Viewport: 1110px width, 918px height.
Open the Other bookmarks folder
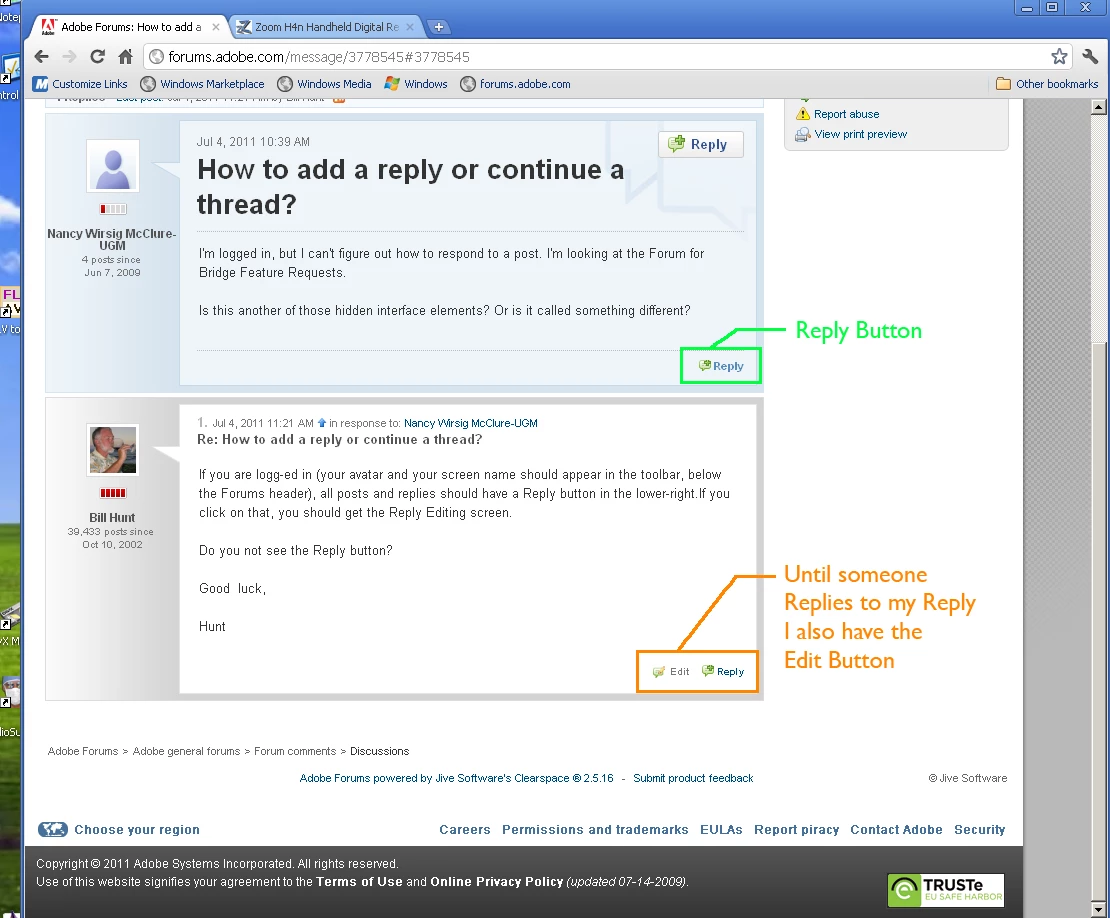click(x=1047, y=84)
